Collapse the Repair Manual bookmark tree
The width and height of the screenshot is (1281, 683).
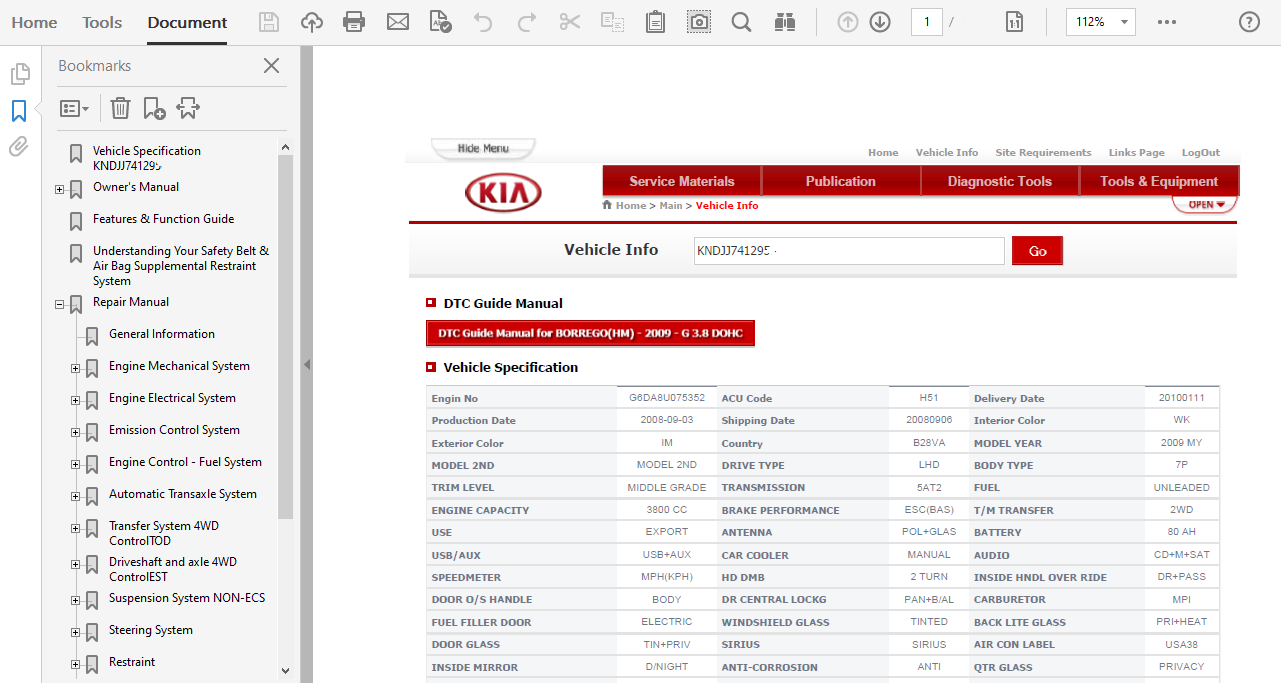[60, 304]
